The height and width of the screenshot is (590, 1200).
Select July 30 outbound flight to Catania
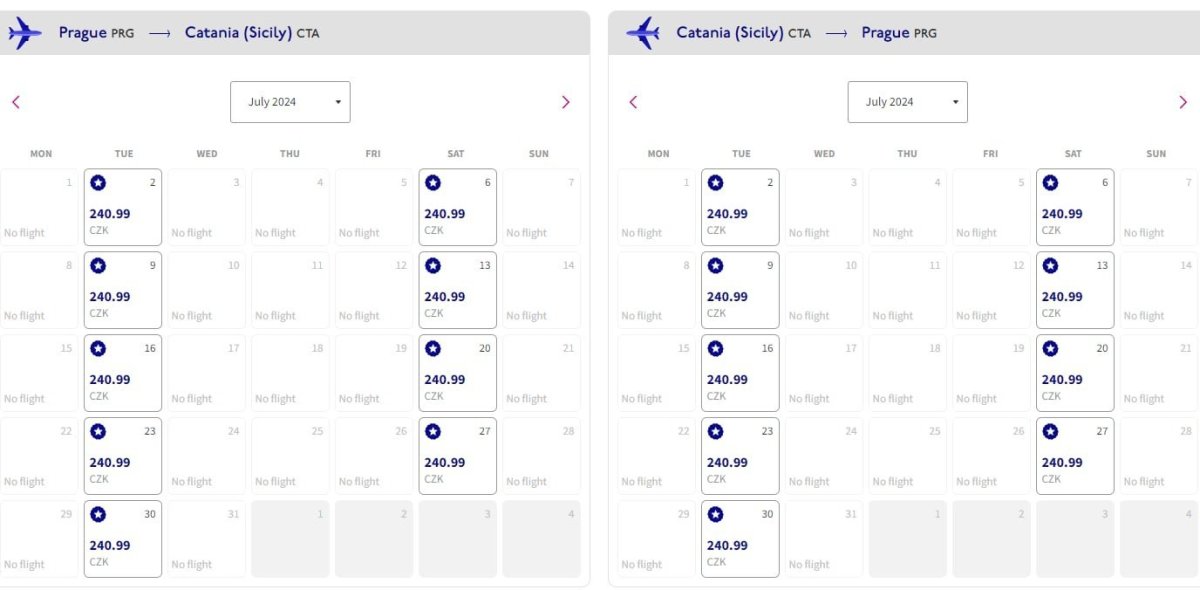click(x=123, y=540)
